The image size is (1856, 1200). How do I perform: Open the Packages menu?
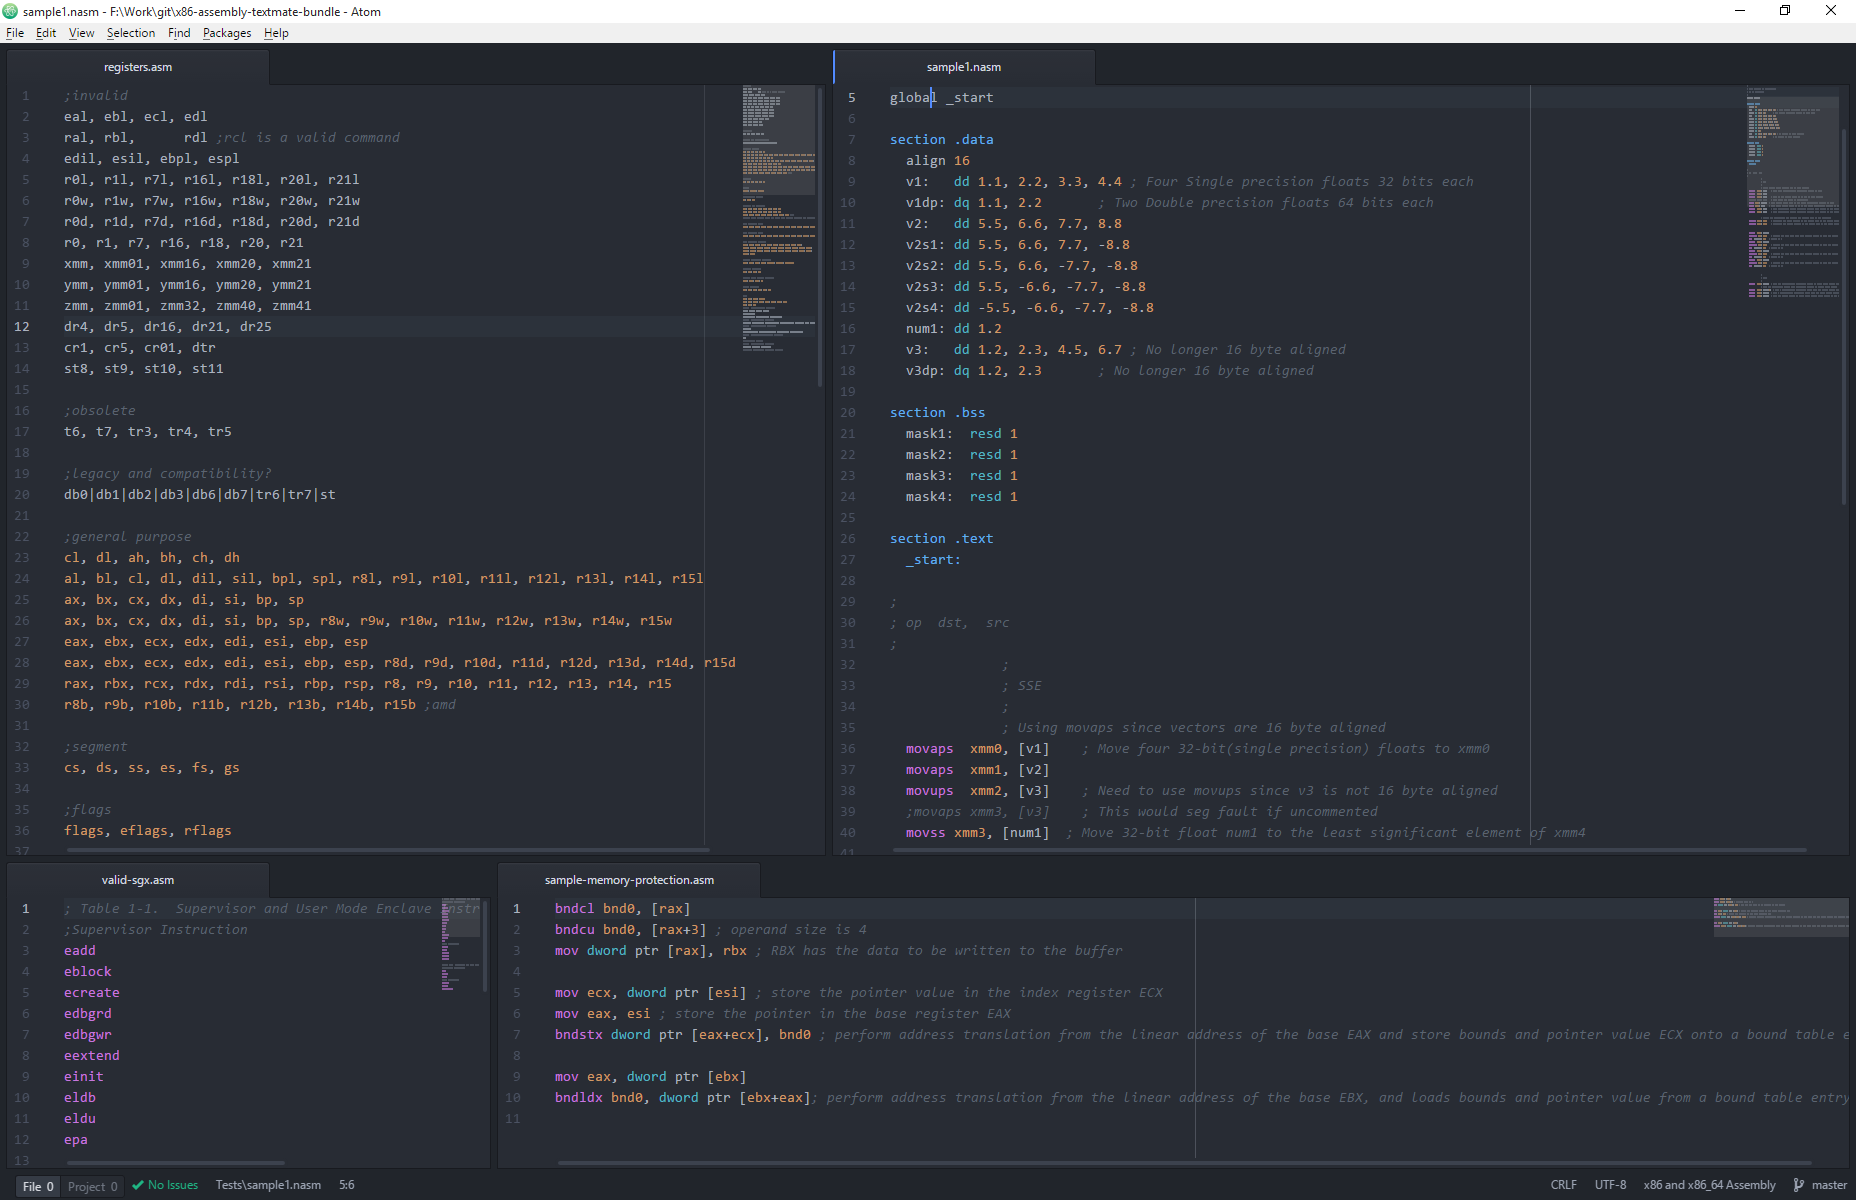(x=227, y=33)
